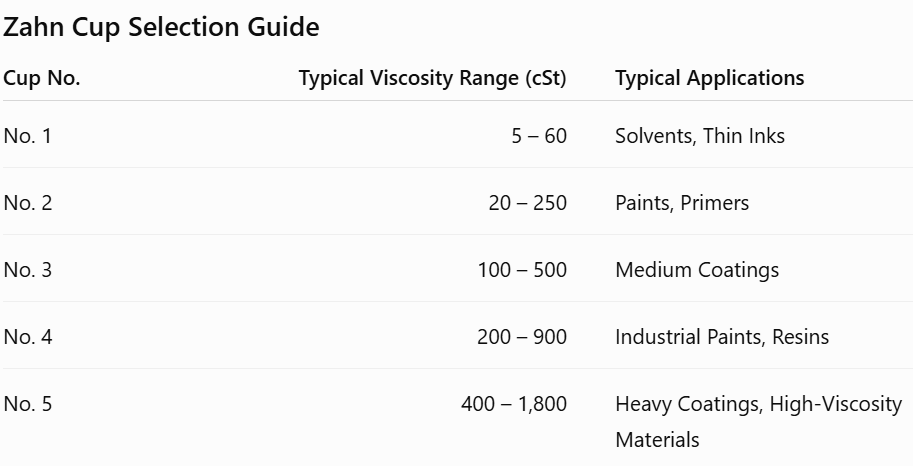913x466 pixels.
Task: Click the 400 – 1,800 viscosity value
Action: pos(514,404)
